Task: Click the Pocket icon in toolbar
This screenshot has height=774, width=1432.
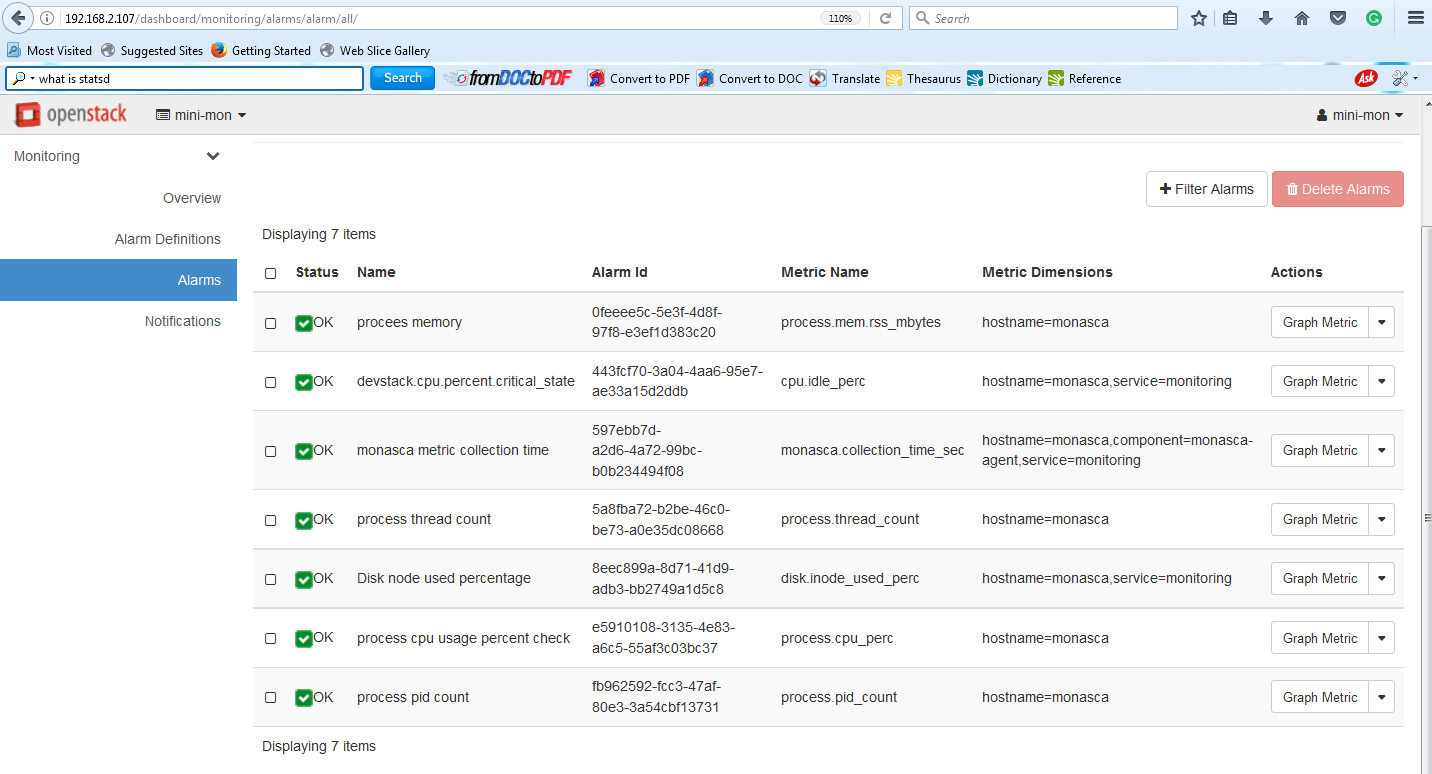Action: (x=1337, y=18)
